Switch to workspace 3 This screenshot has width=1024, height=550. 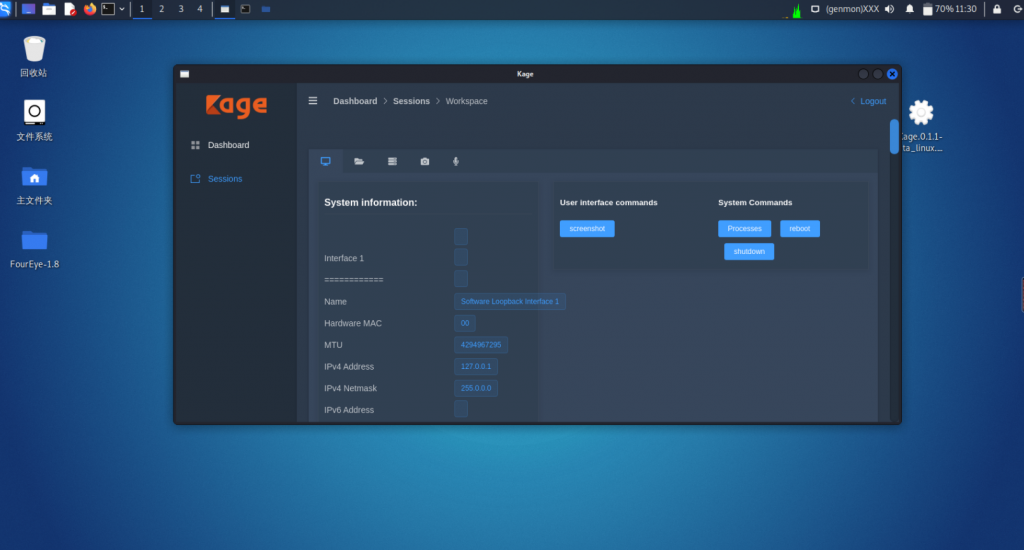click(181, 9)
